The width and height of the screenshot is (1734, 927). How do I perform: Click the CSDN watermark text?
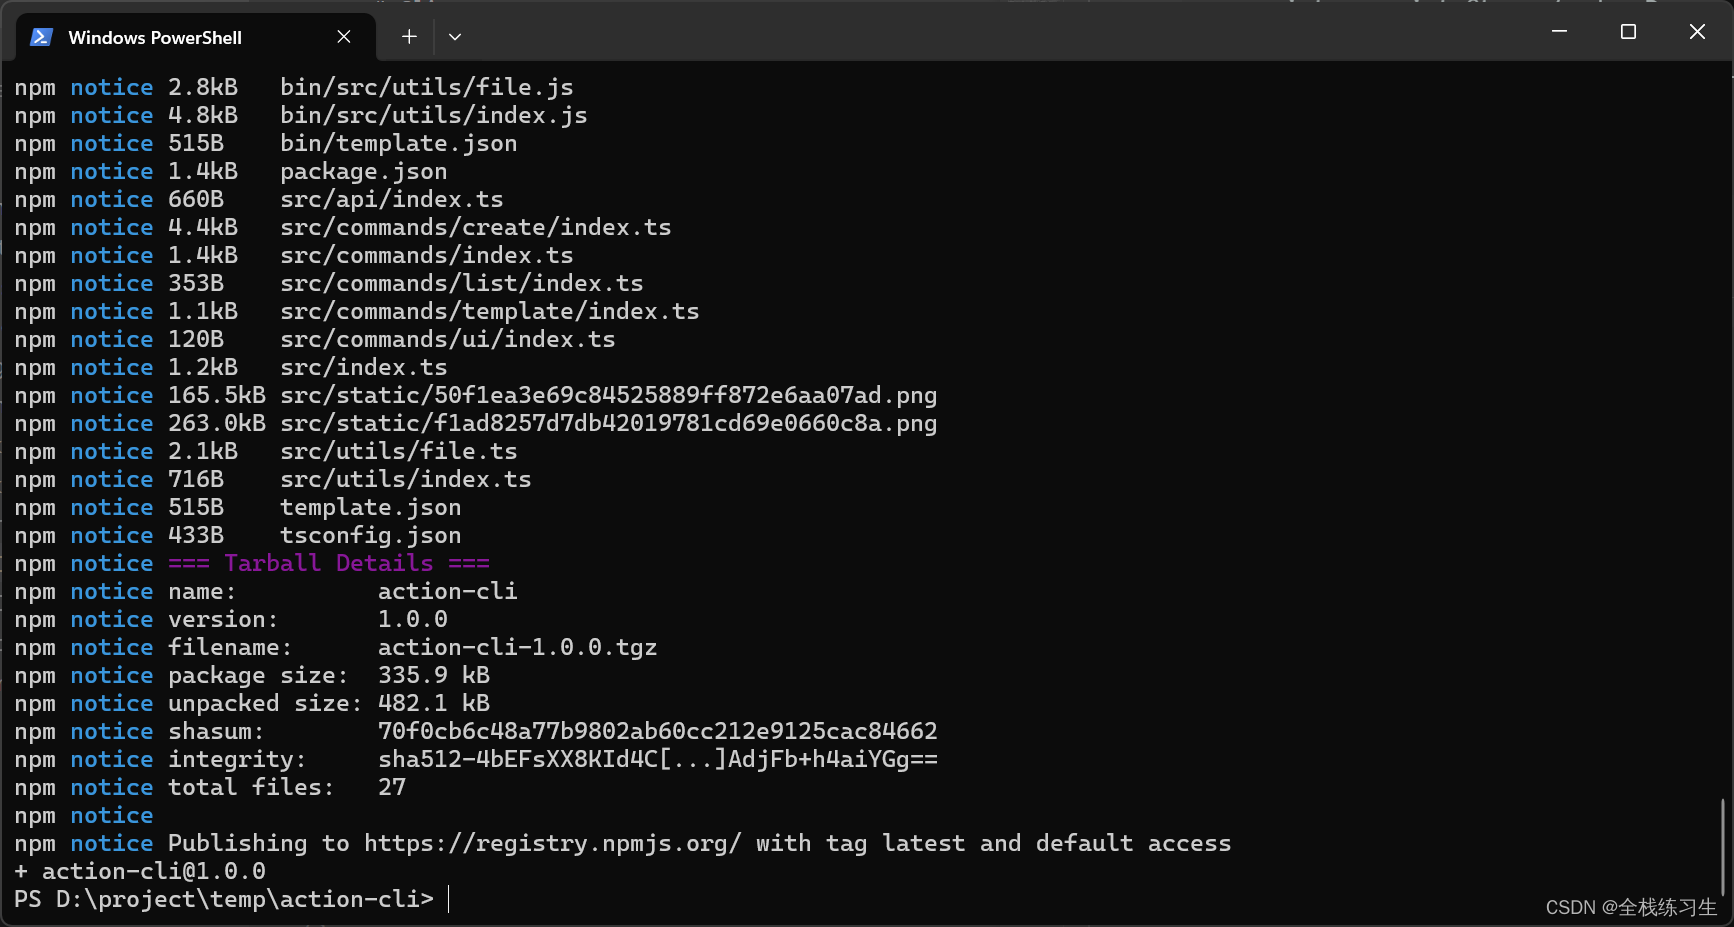1630,907
